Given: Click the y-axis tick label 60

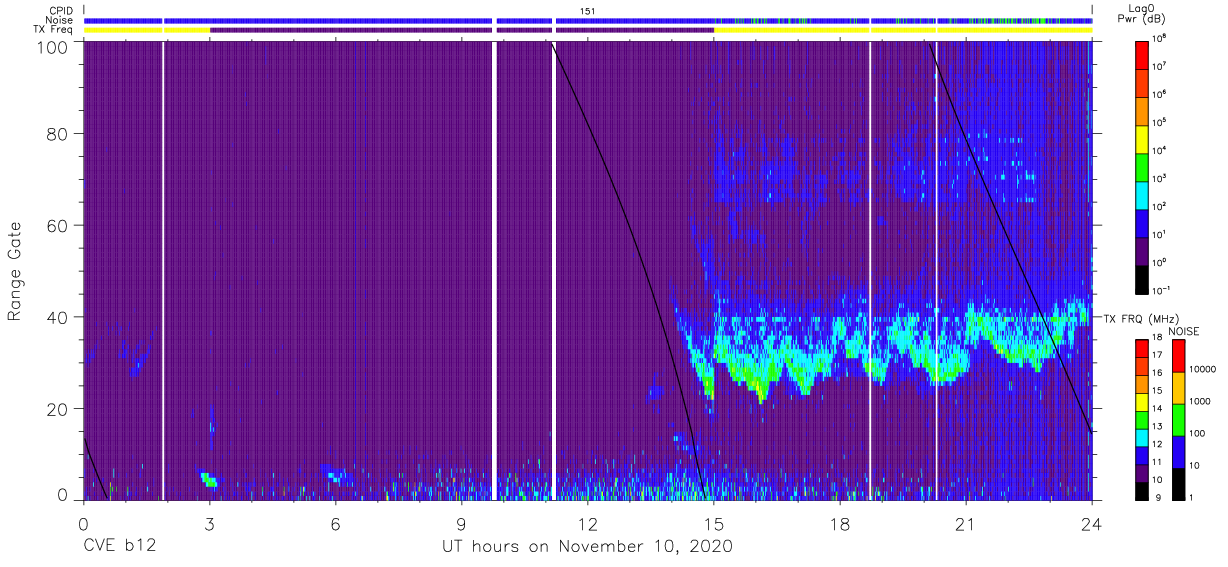Looking at the screenshot, I should [58, 227].
